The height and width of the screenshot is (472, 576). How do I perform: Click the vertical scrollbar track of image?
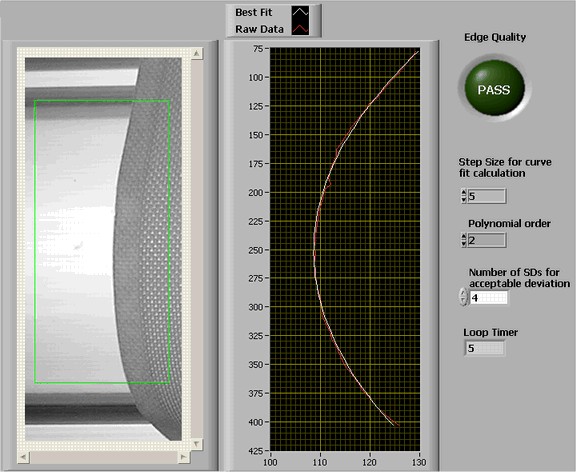pos(197,249)
